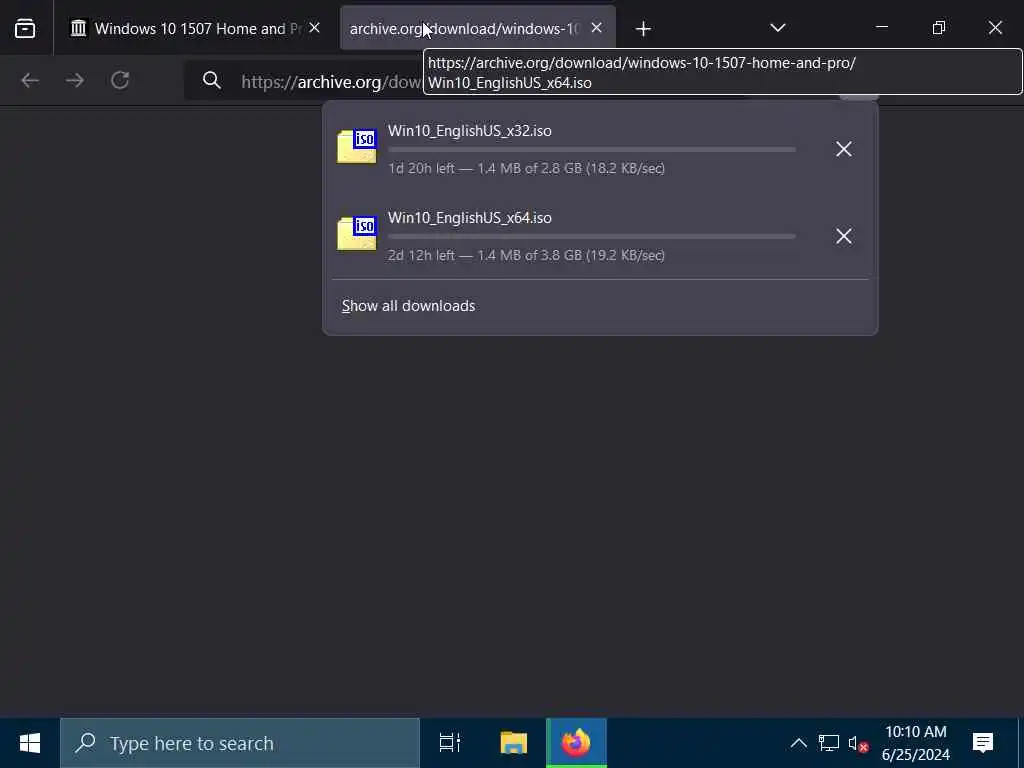Close the archive.org/download tab
The width and height of the screenshot is (1024, 768).
[596, 28]
